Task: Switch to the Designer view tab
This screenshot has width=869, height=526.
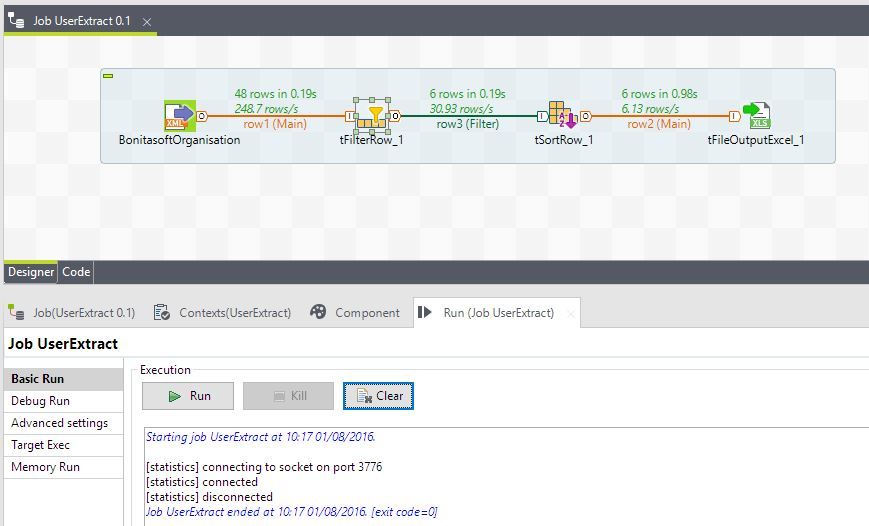Action: pos(31,272)
